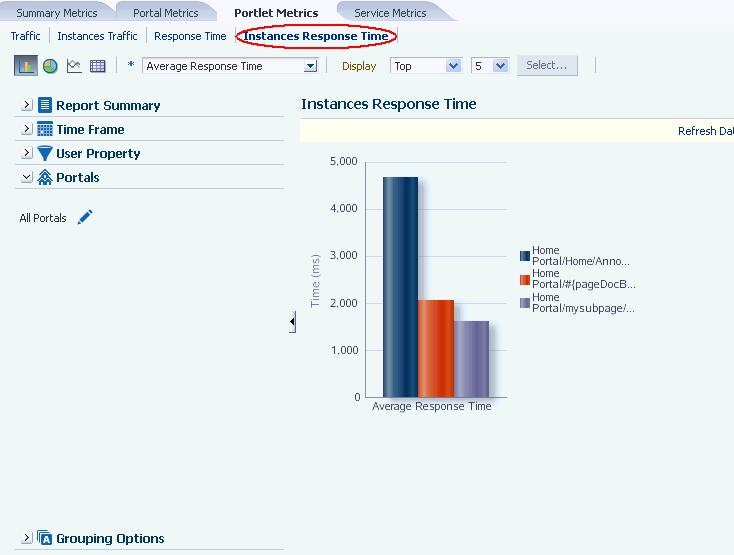The image size is (734, 555).
Task: Click the Select... button
Action: coord(547,66)
